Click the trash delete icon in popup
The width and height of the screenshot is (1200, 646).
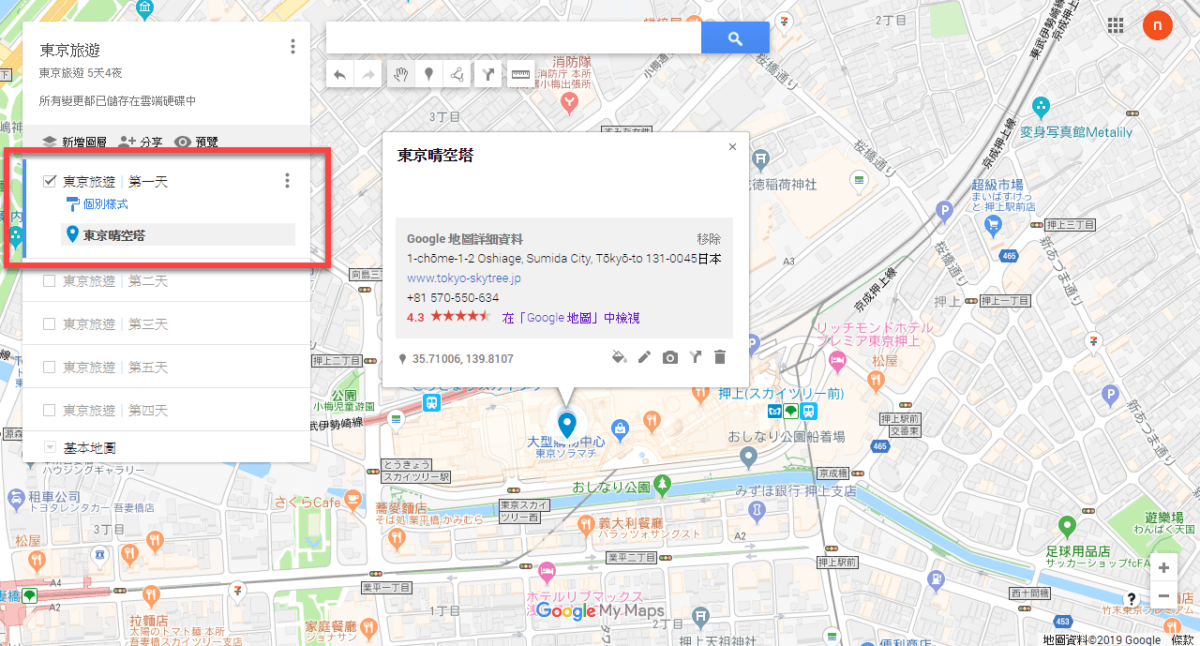click(720, 357)
